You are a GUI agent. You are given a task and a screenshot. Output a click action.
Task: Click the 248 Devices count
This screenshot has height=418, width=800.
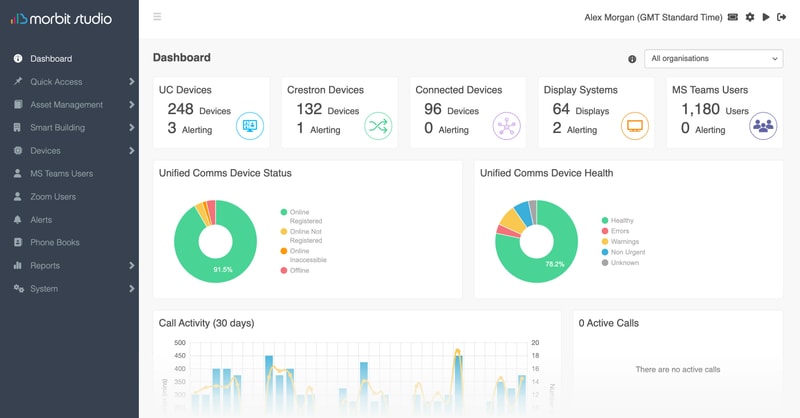coord(199,109)
